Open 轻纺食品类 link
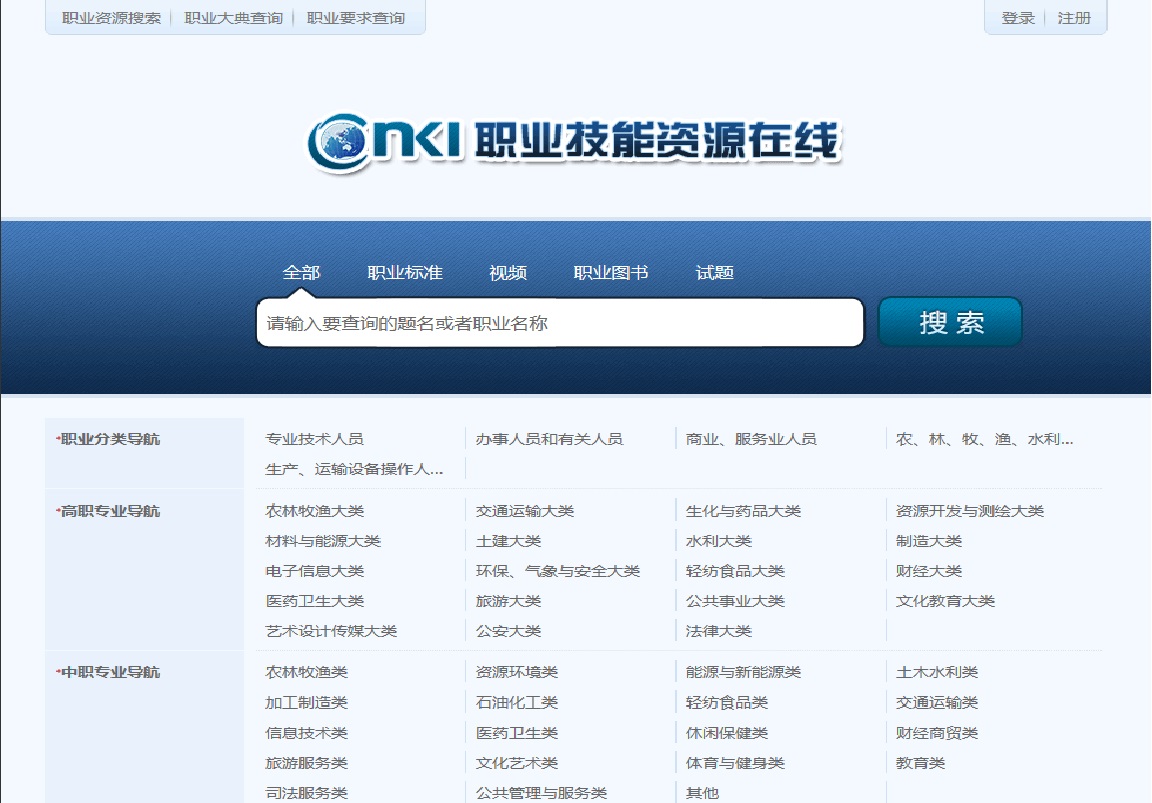 (x=727, y=703)
